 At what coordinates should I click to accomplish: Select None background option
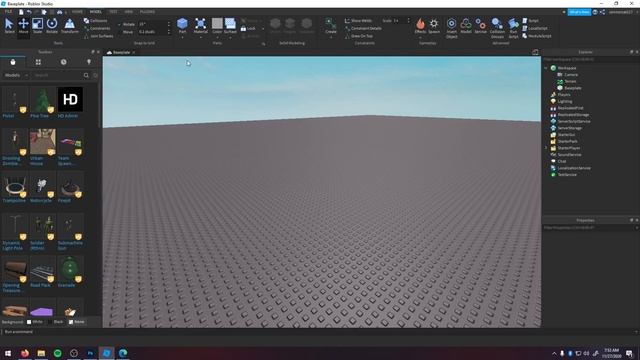pos(76,322)
